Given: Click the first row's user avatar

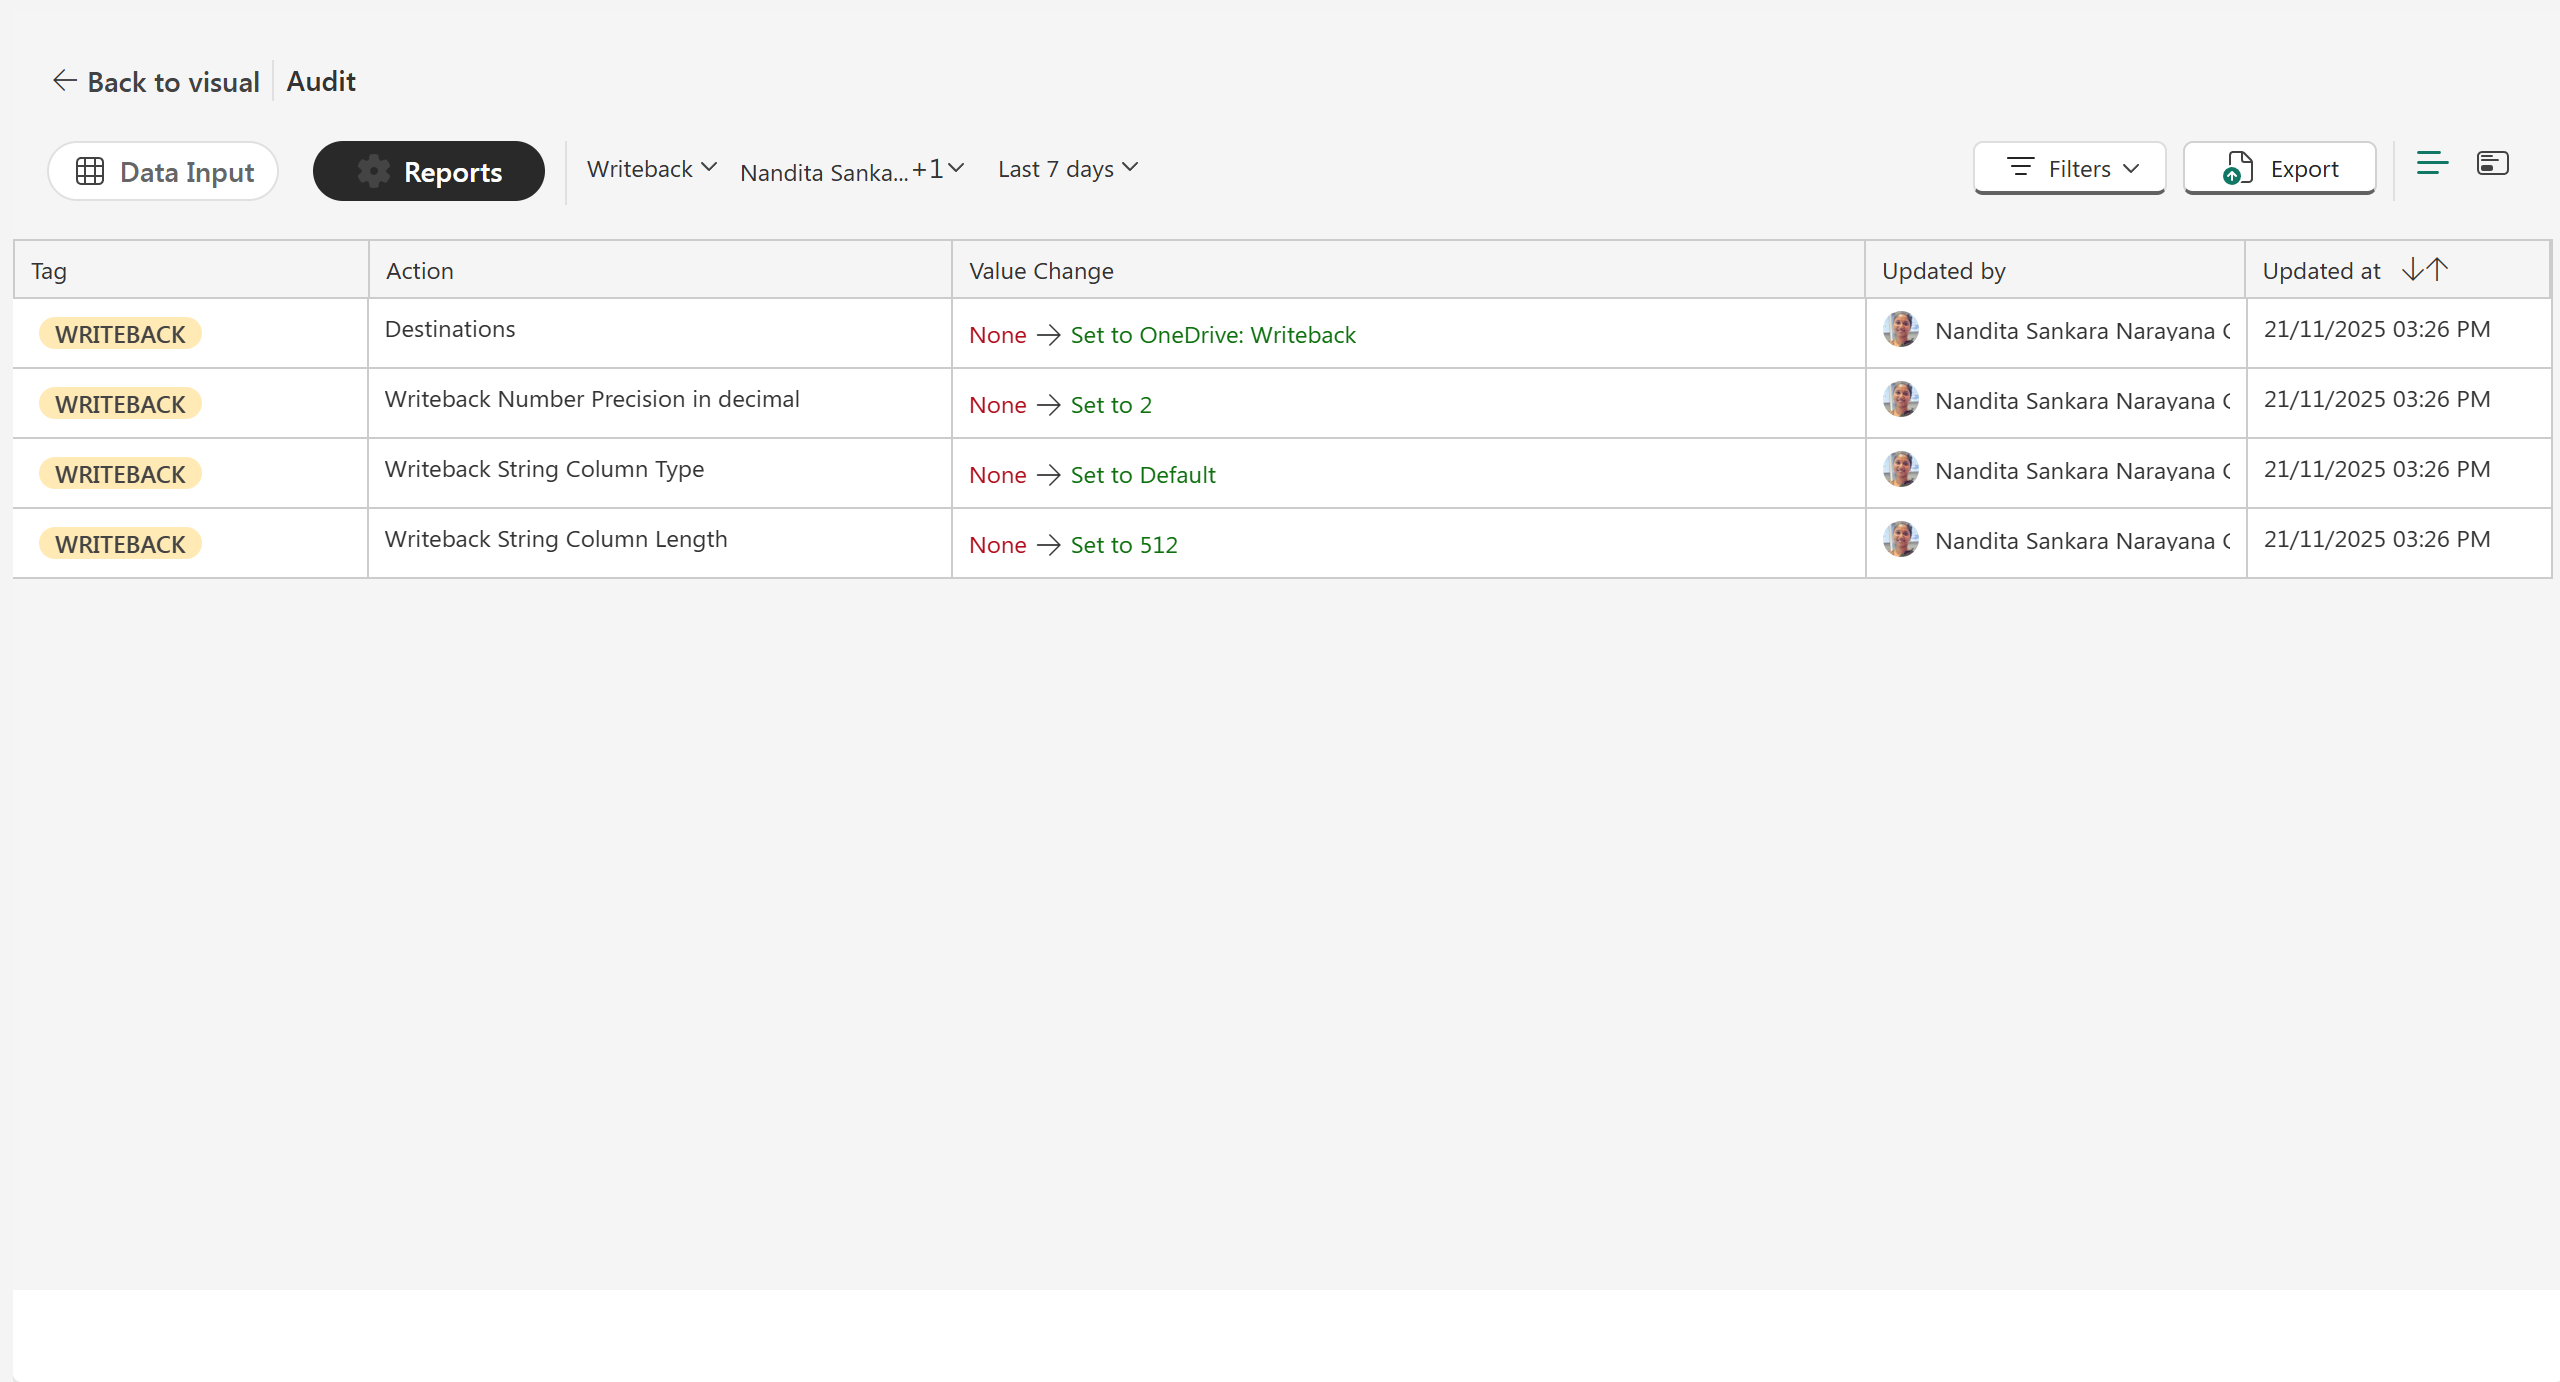Looking at the screenshot, I should [x=1900, y=330].
